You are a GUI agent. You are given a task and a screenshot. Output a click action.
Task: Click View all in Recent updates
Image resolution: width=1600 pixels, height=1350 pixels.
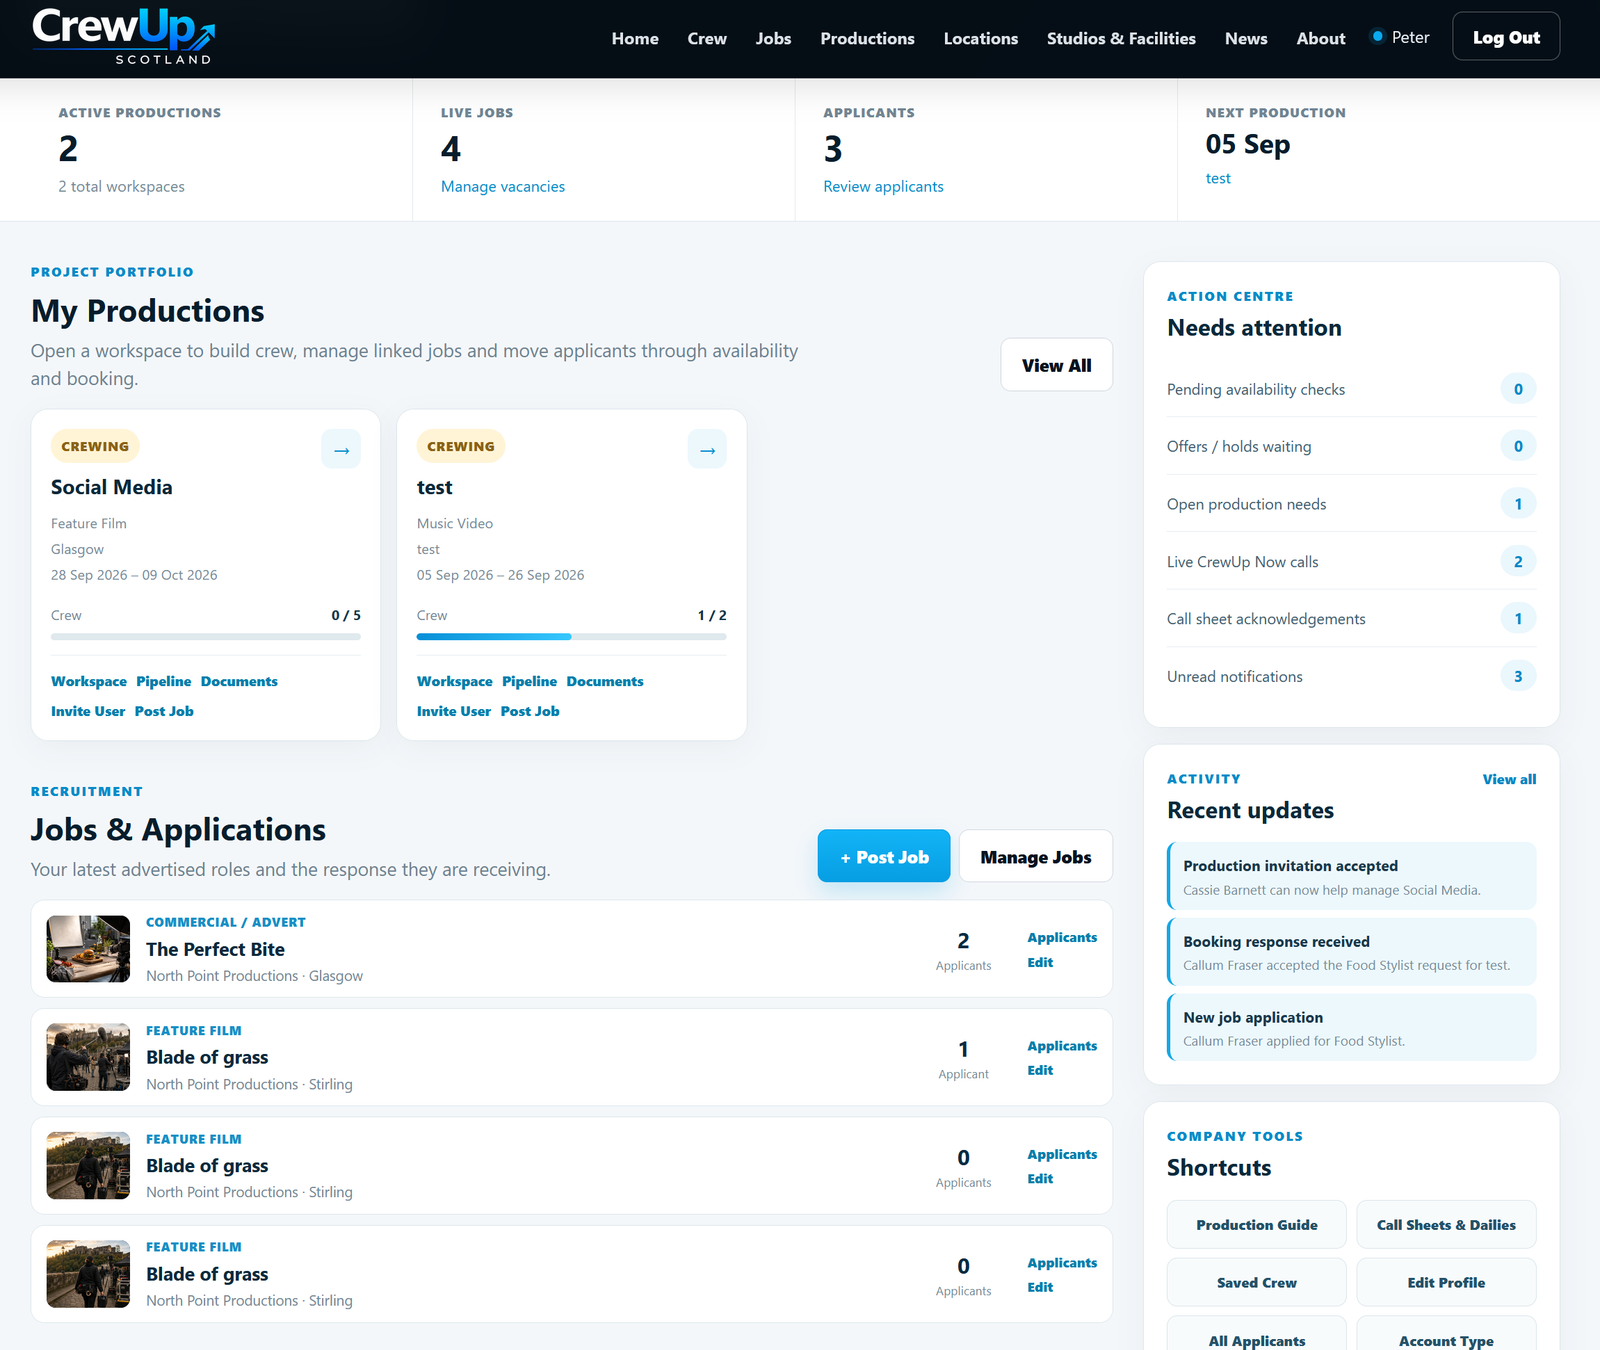[x=1509, y=779]
